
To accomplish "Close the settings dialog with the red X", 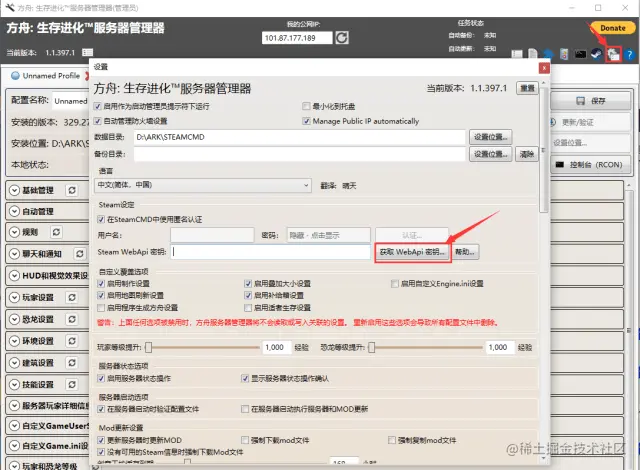I will [544, 68].
